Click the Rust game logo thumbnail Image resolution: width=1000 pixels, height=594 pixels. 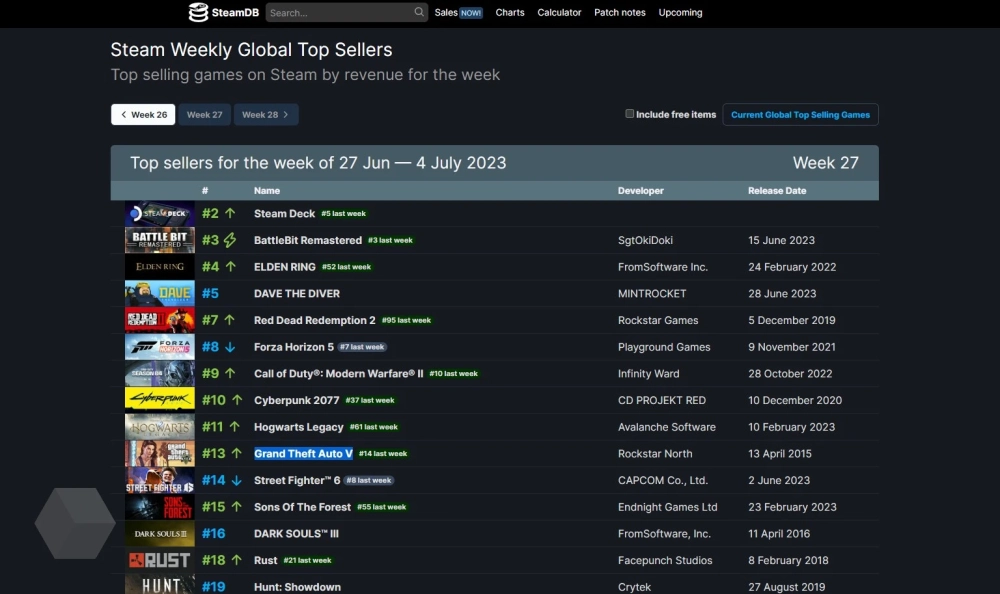[159, 561]
